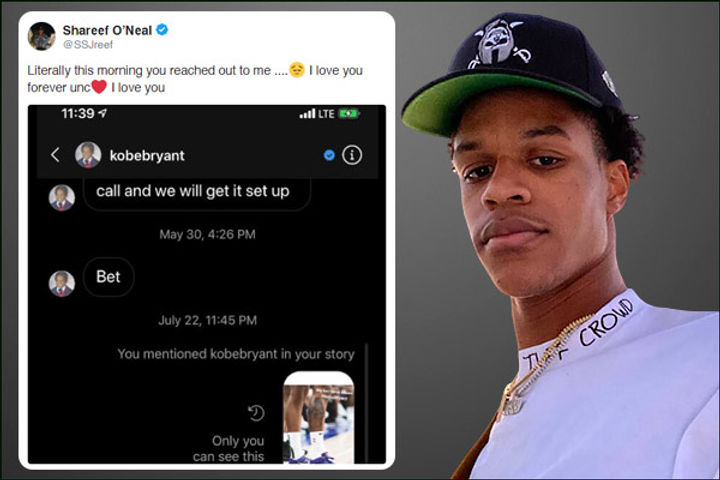Open the mentioned story thumbnail
Screen dimensions: 720x480
coord(319,418)
